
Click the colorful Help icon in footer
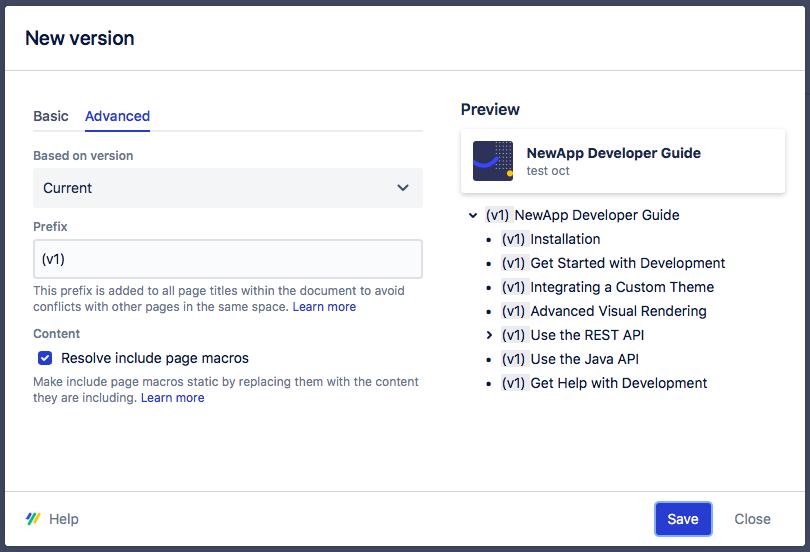click(x=33, y=519)
